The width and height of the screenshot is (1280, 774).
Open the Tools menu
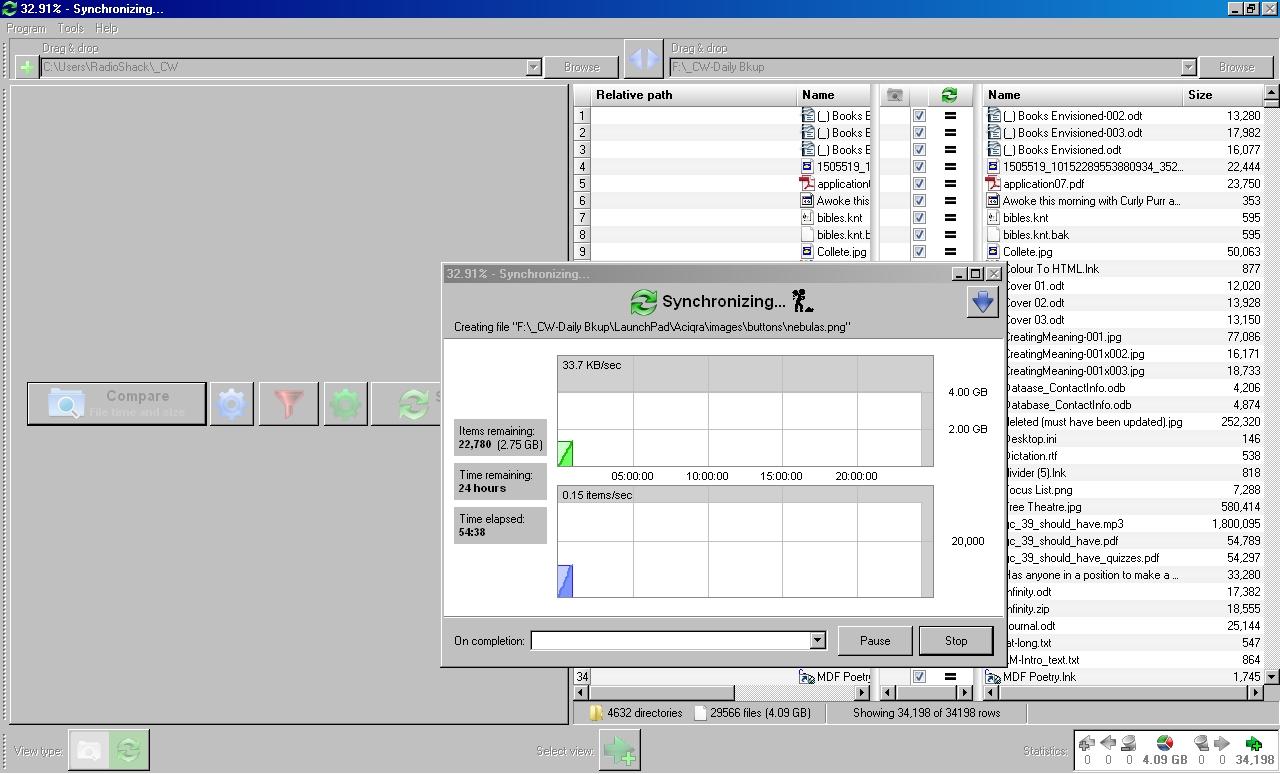click(x=70, y=28)
